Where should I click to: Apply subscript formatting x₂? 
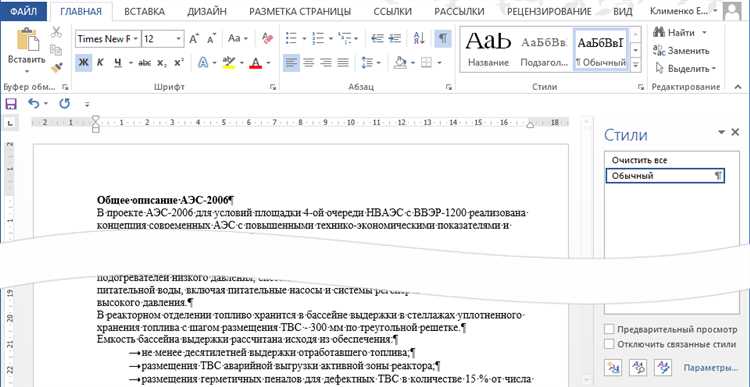(x=162, y=63)
